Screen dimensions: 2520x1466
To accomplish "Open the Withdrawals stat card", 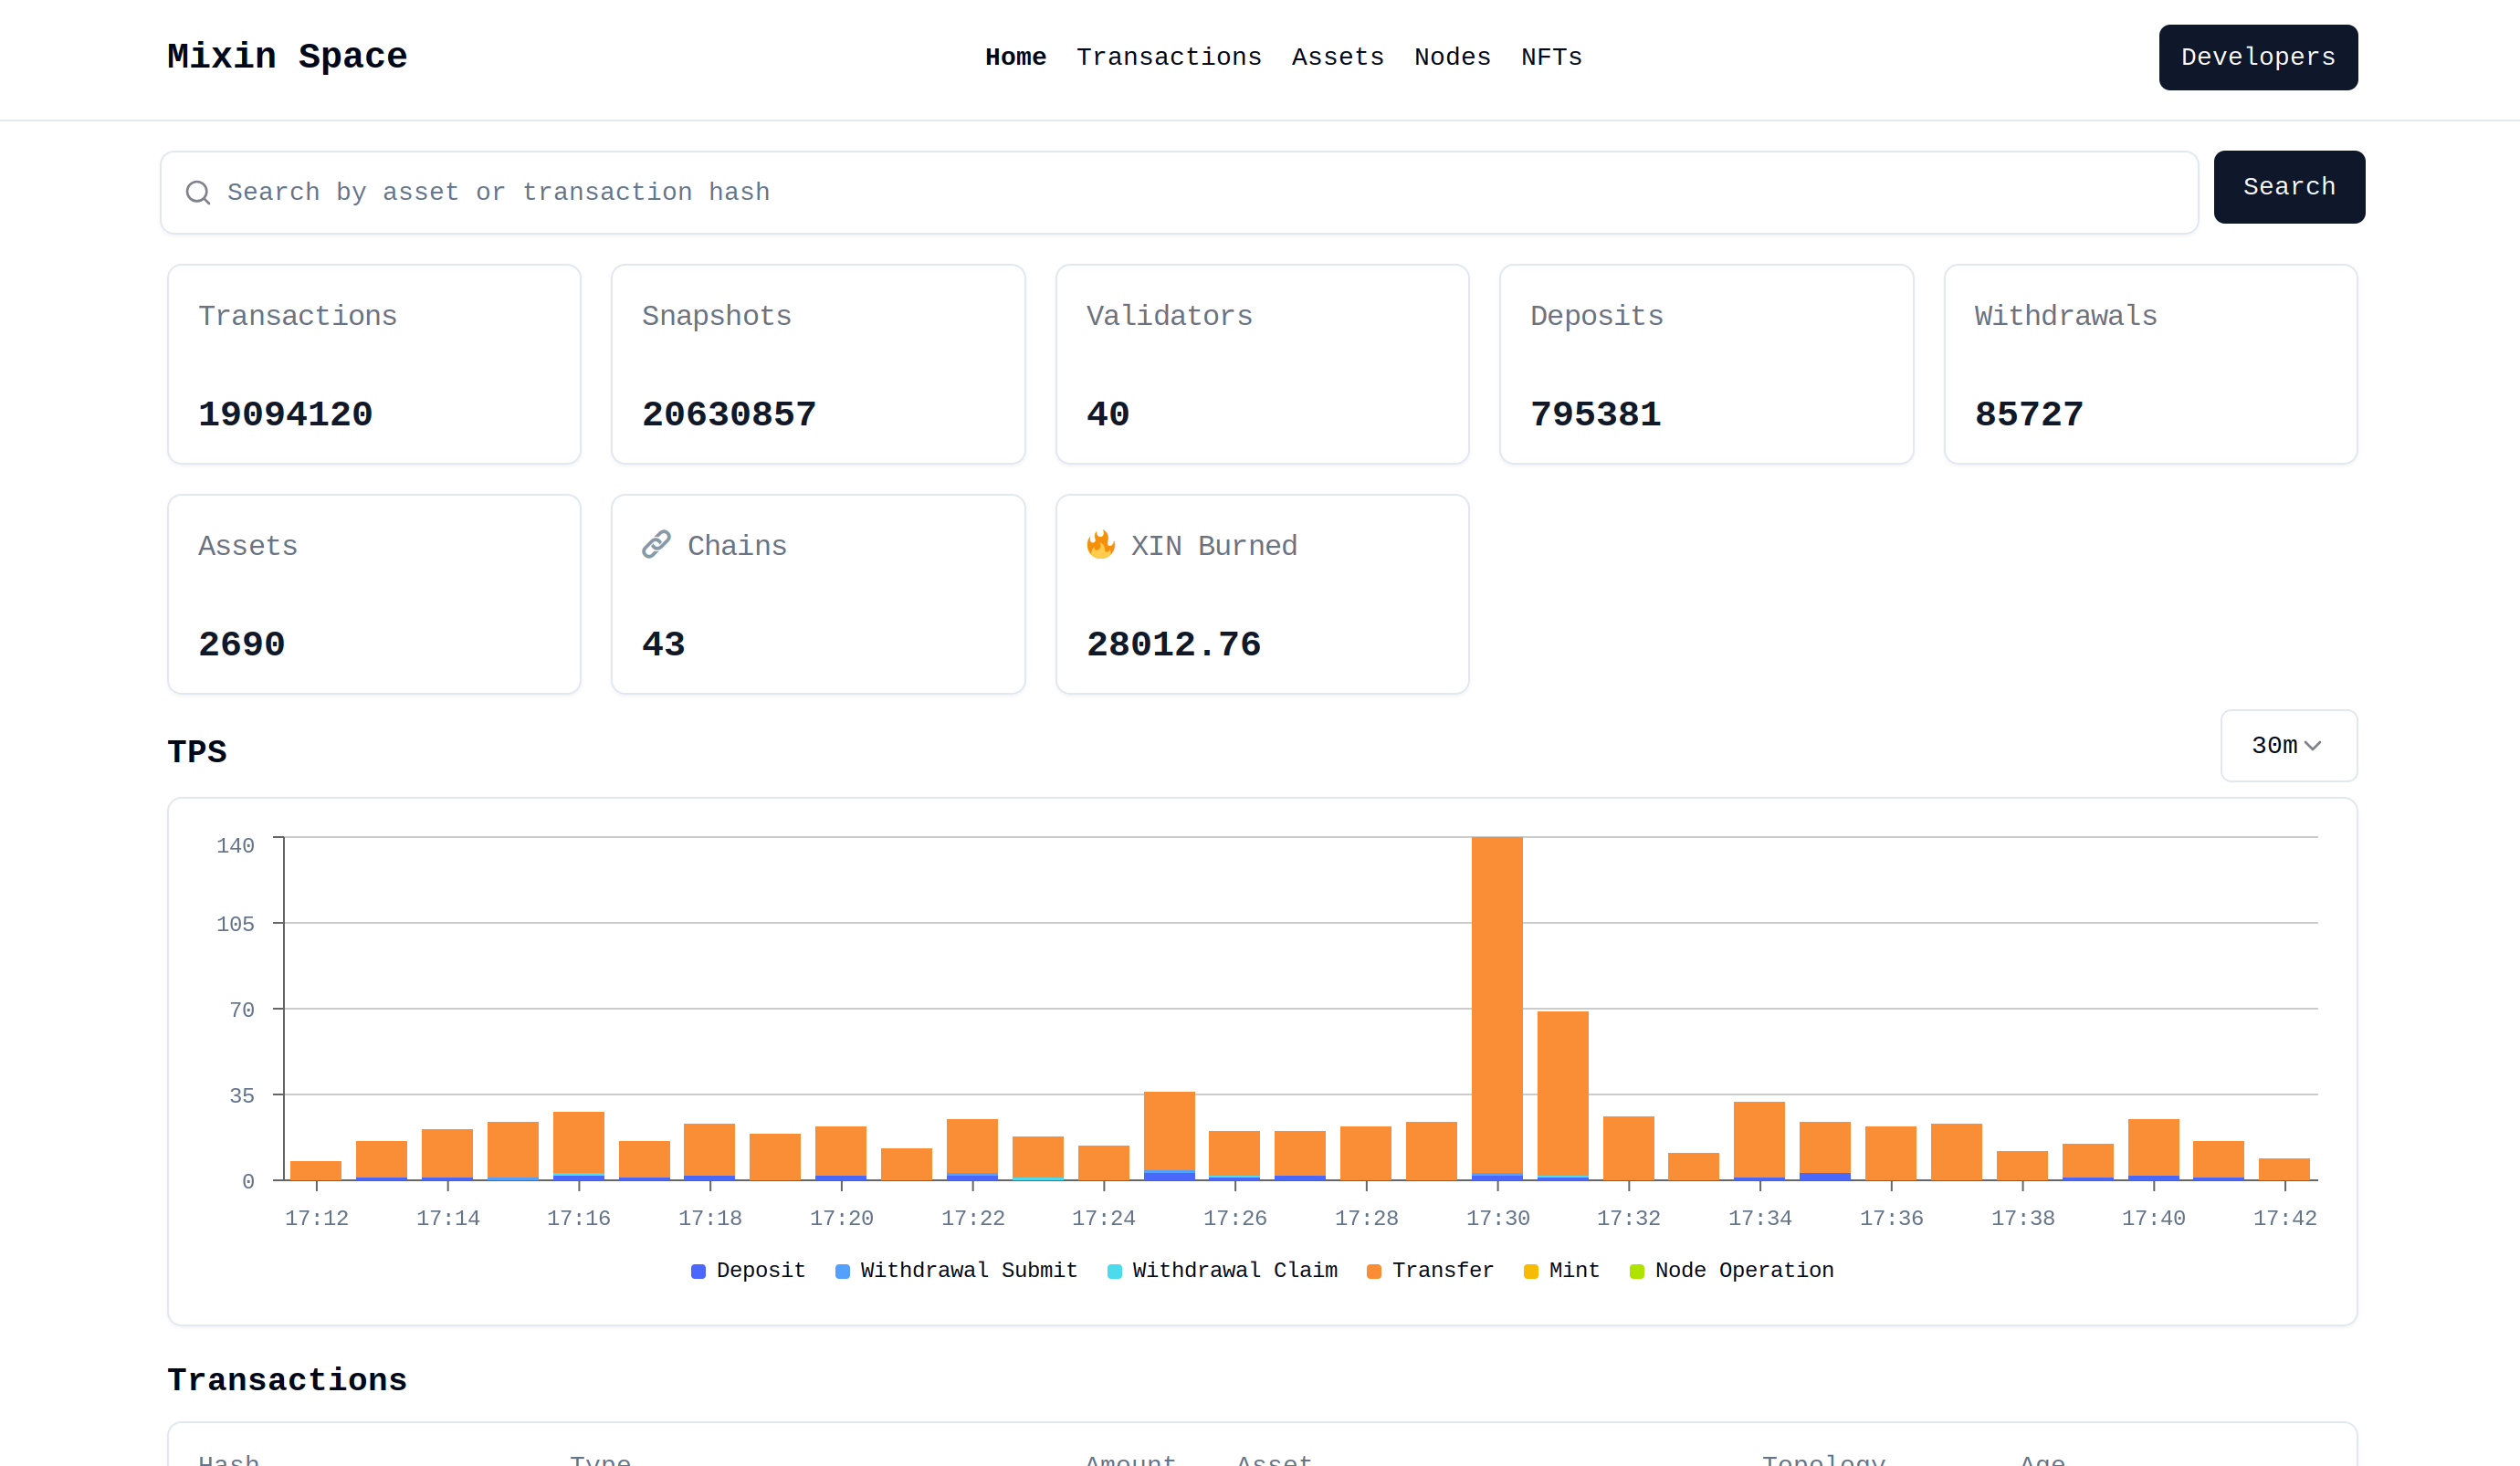I will (x=2151, y=364).
